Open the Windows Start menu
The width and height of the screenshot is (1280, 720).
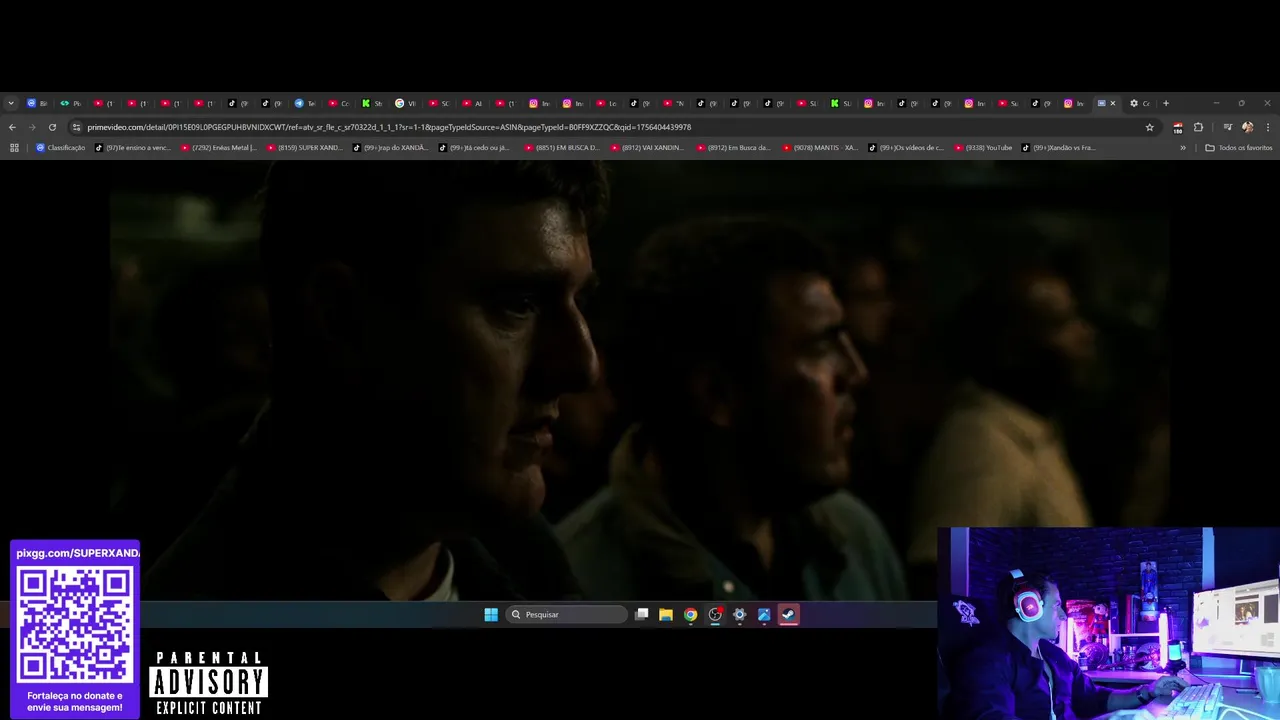(491, 615)
